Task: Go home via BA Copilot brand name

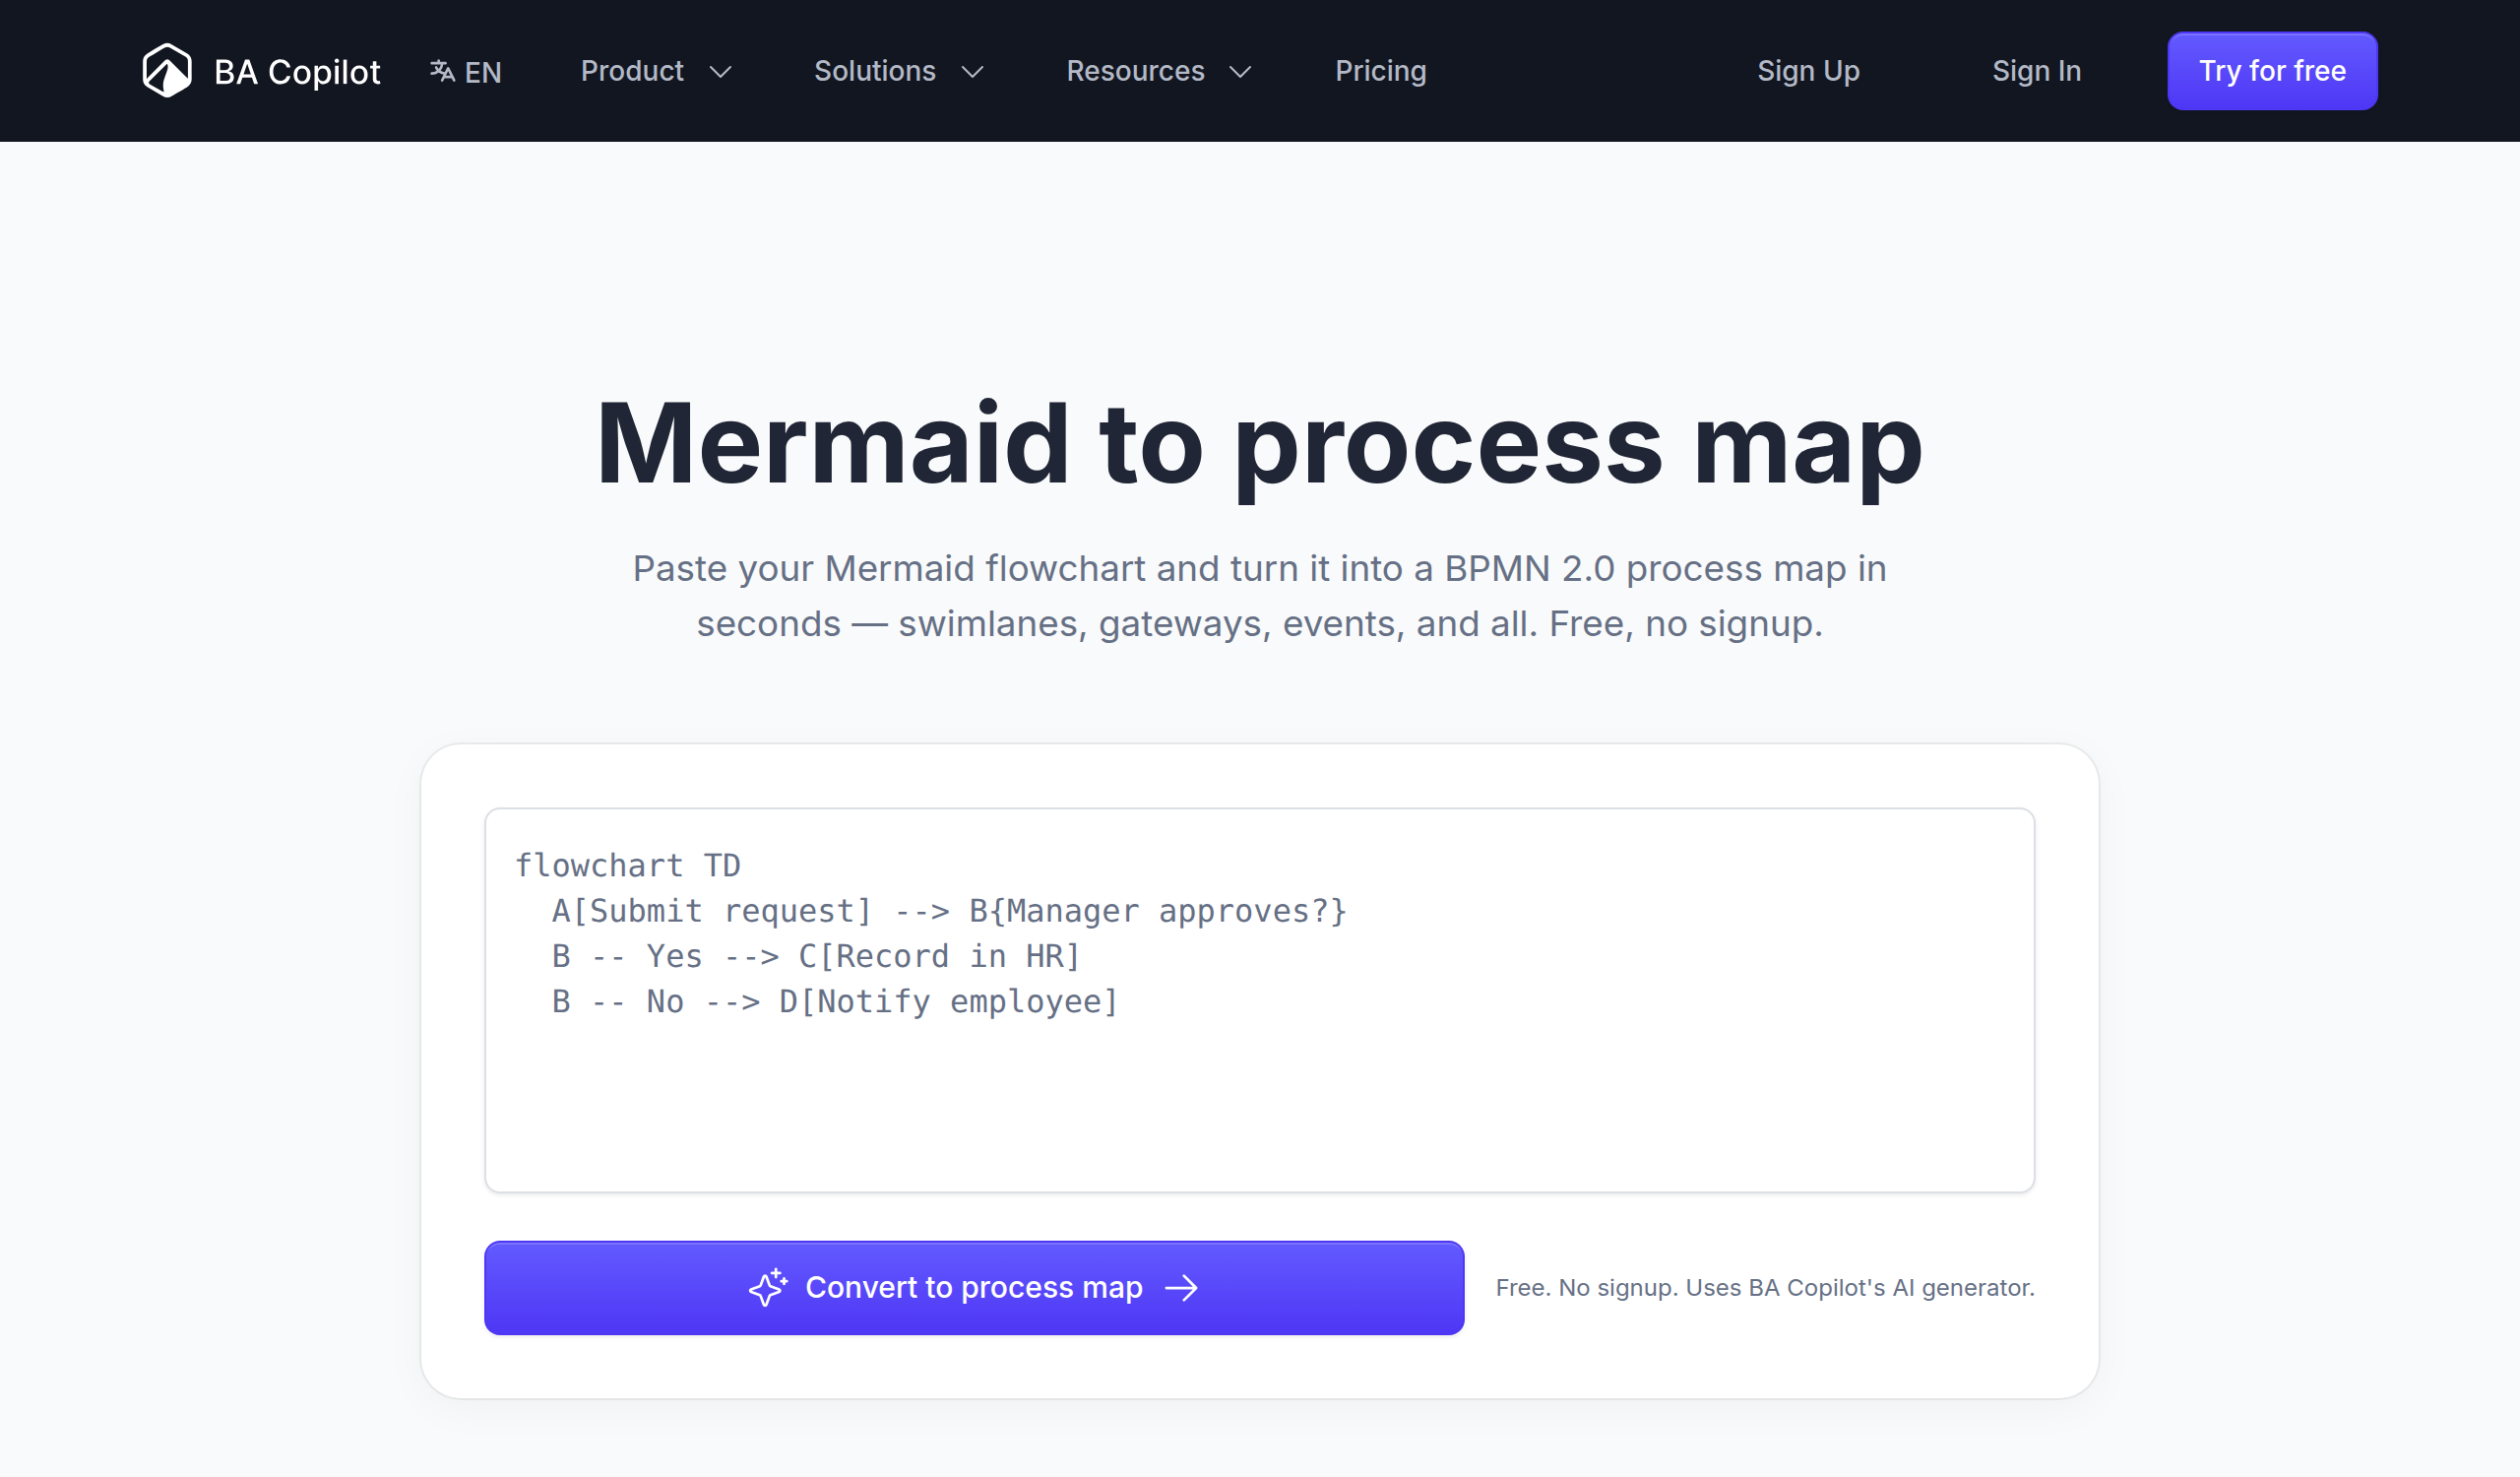Action: pyautogui.click(x=297, y=72)
